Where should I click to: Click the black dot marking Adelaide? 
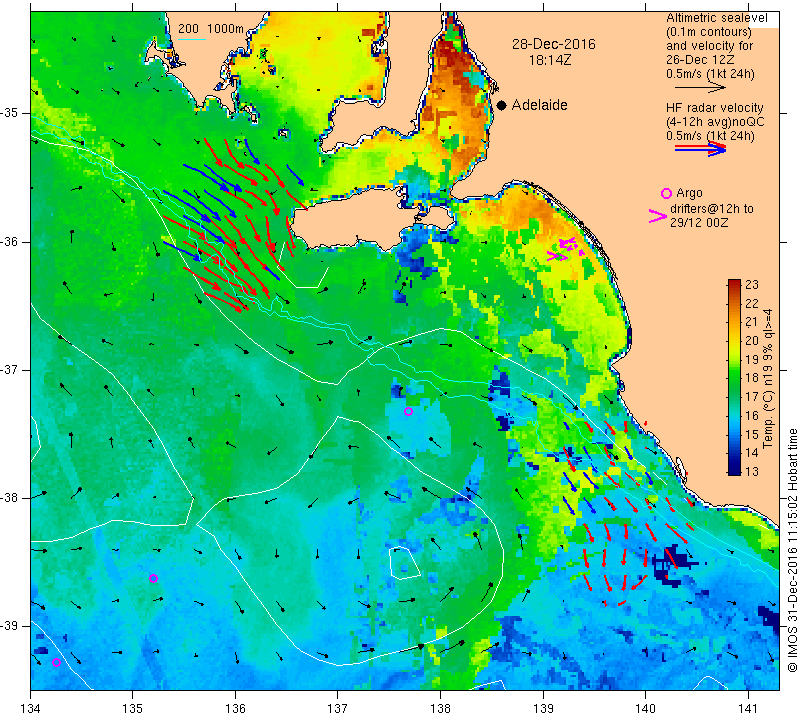(502, 106)
